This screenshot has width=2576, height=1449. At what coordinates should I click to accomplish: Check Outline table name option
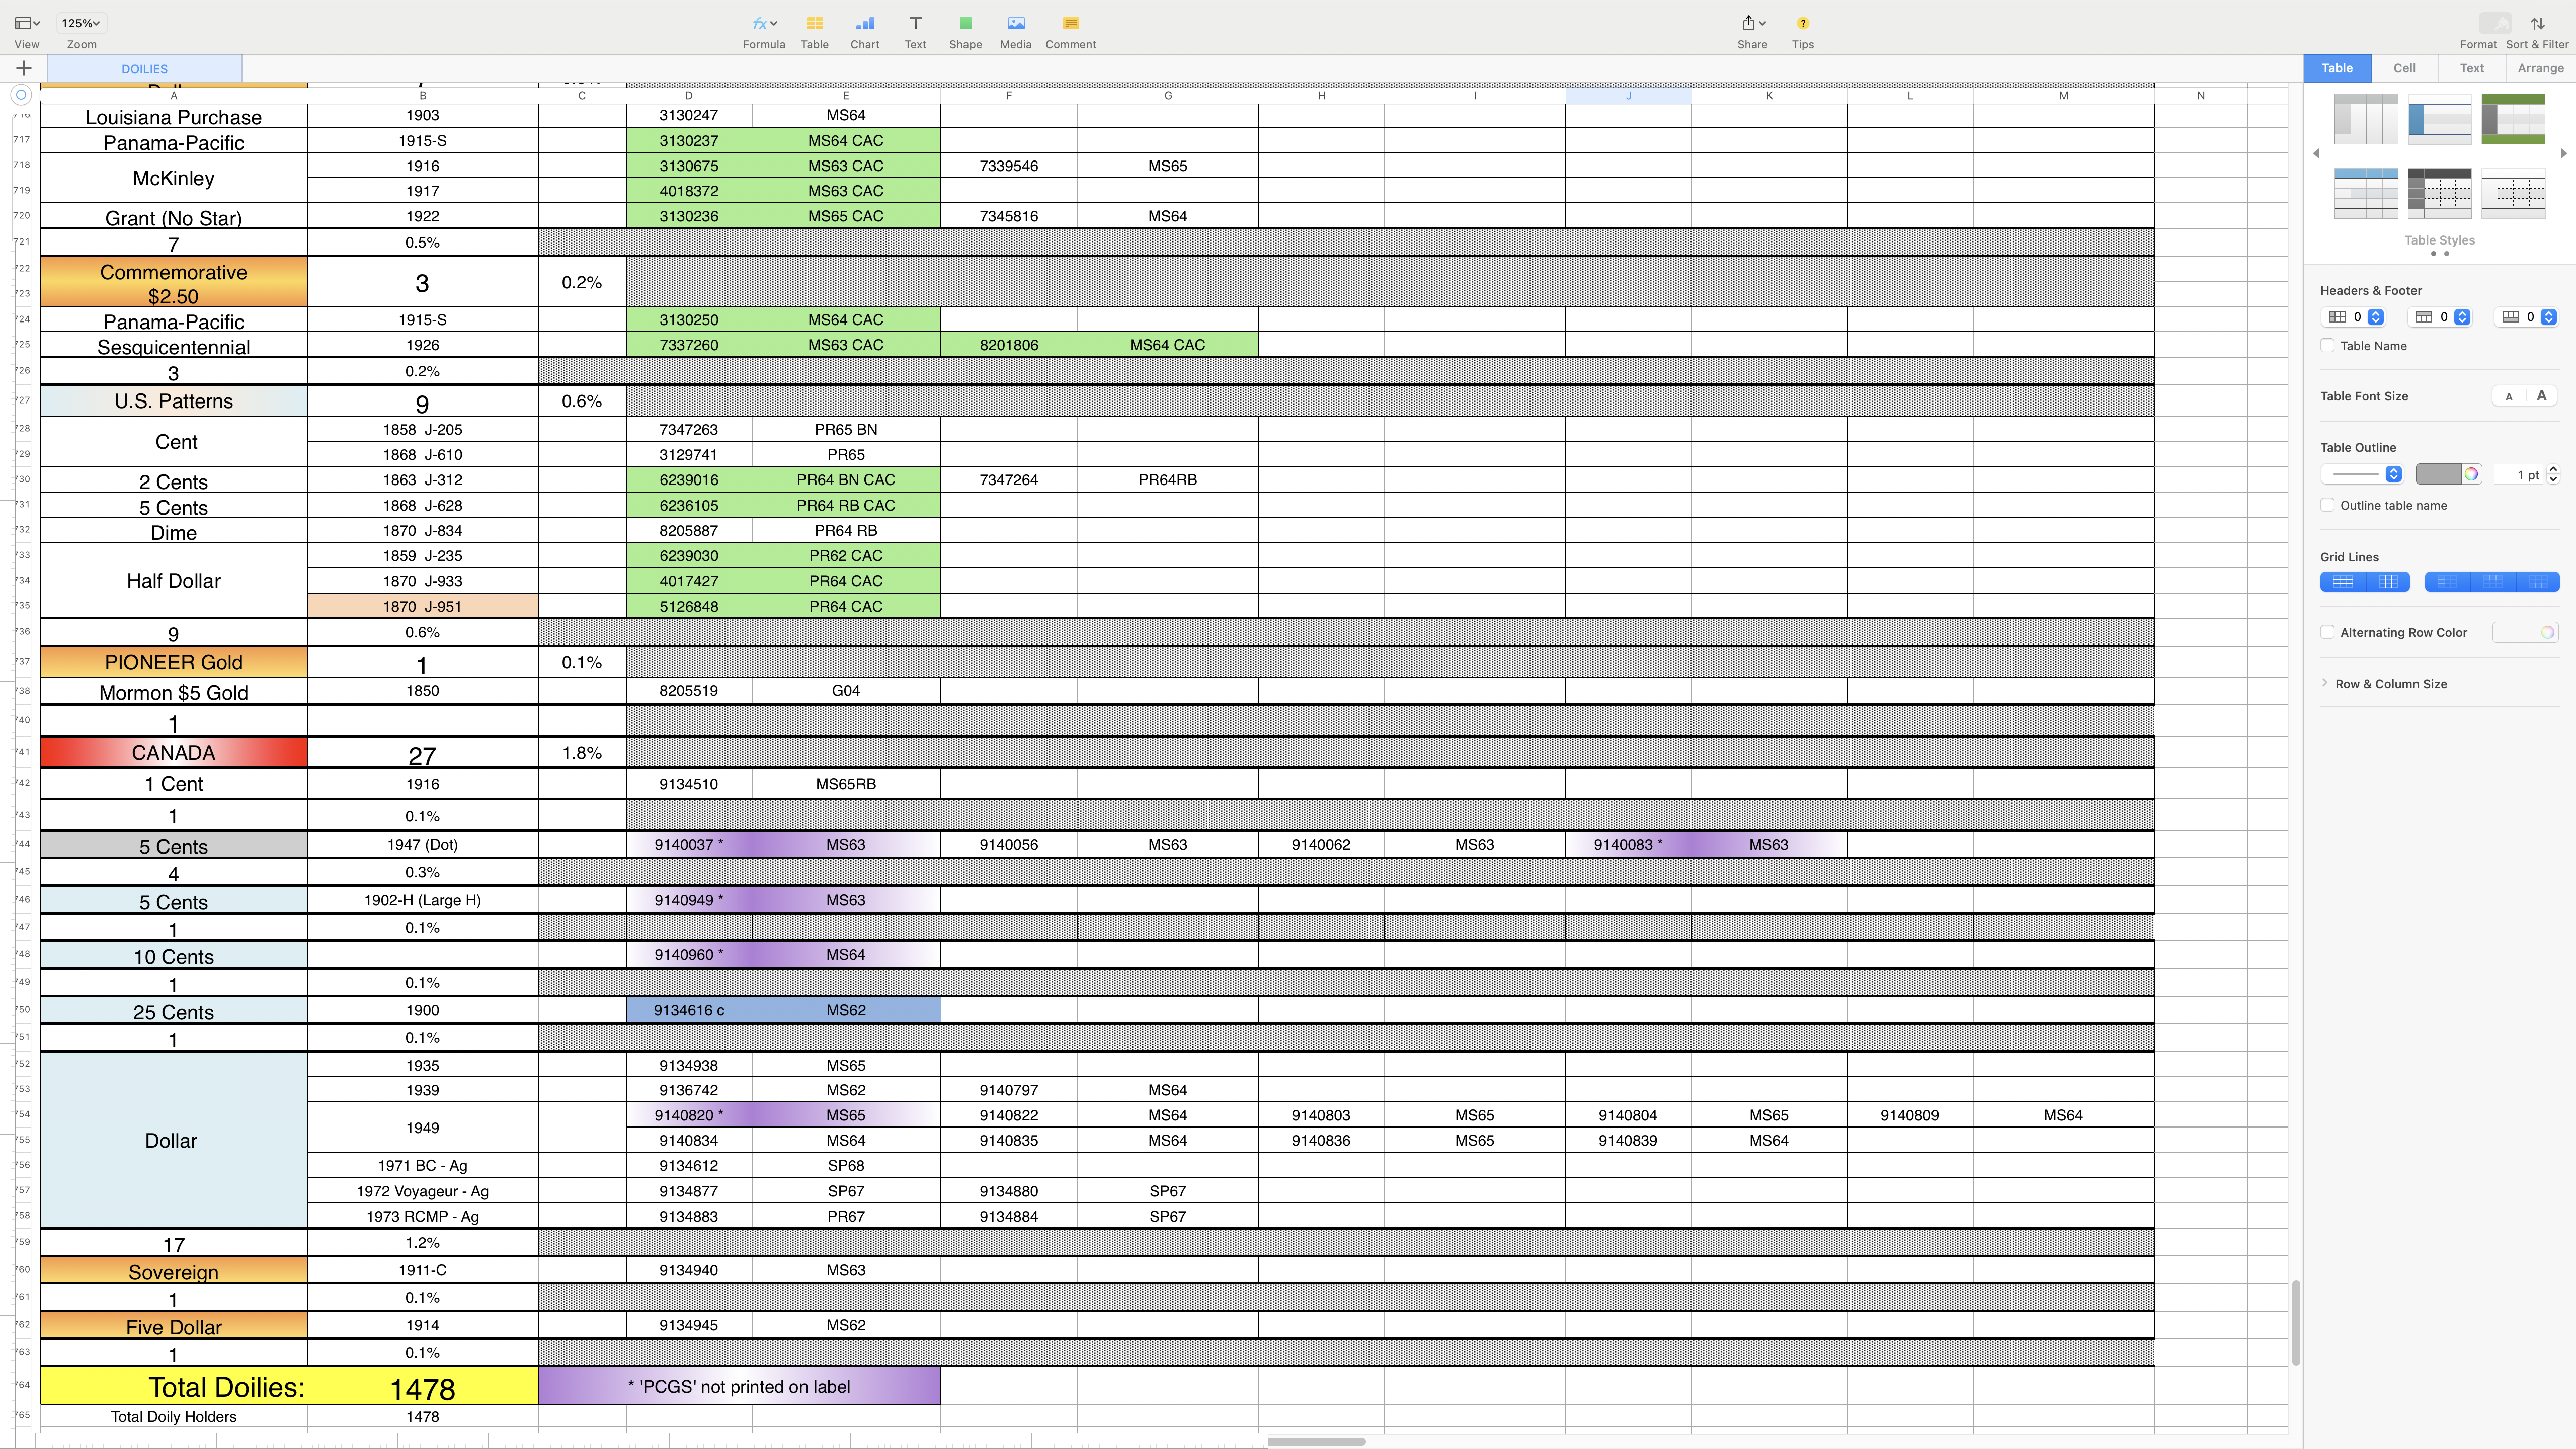(x=2327, y=505)
